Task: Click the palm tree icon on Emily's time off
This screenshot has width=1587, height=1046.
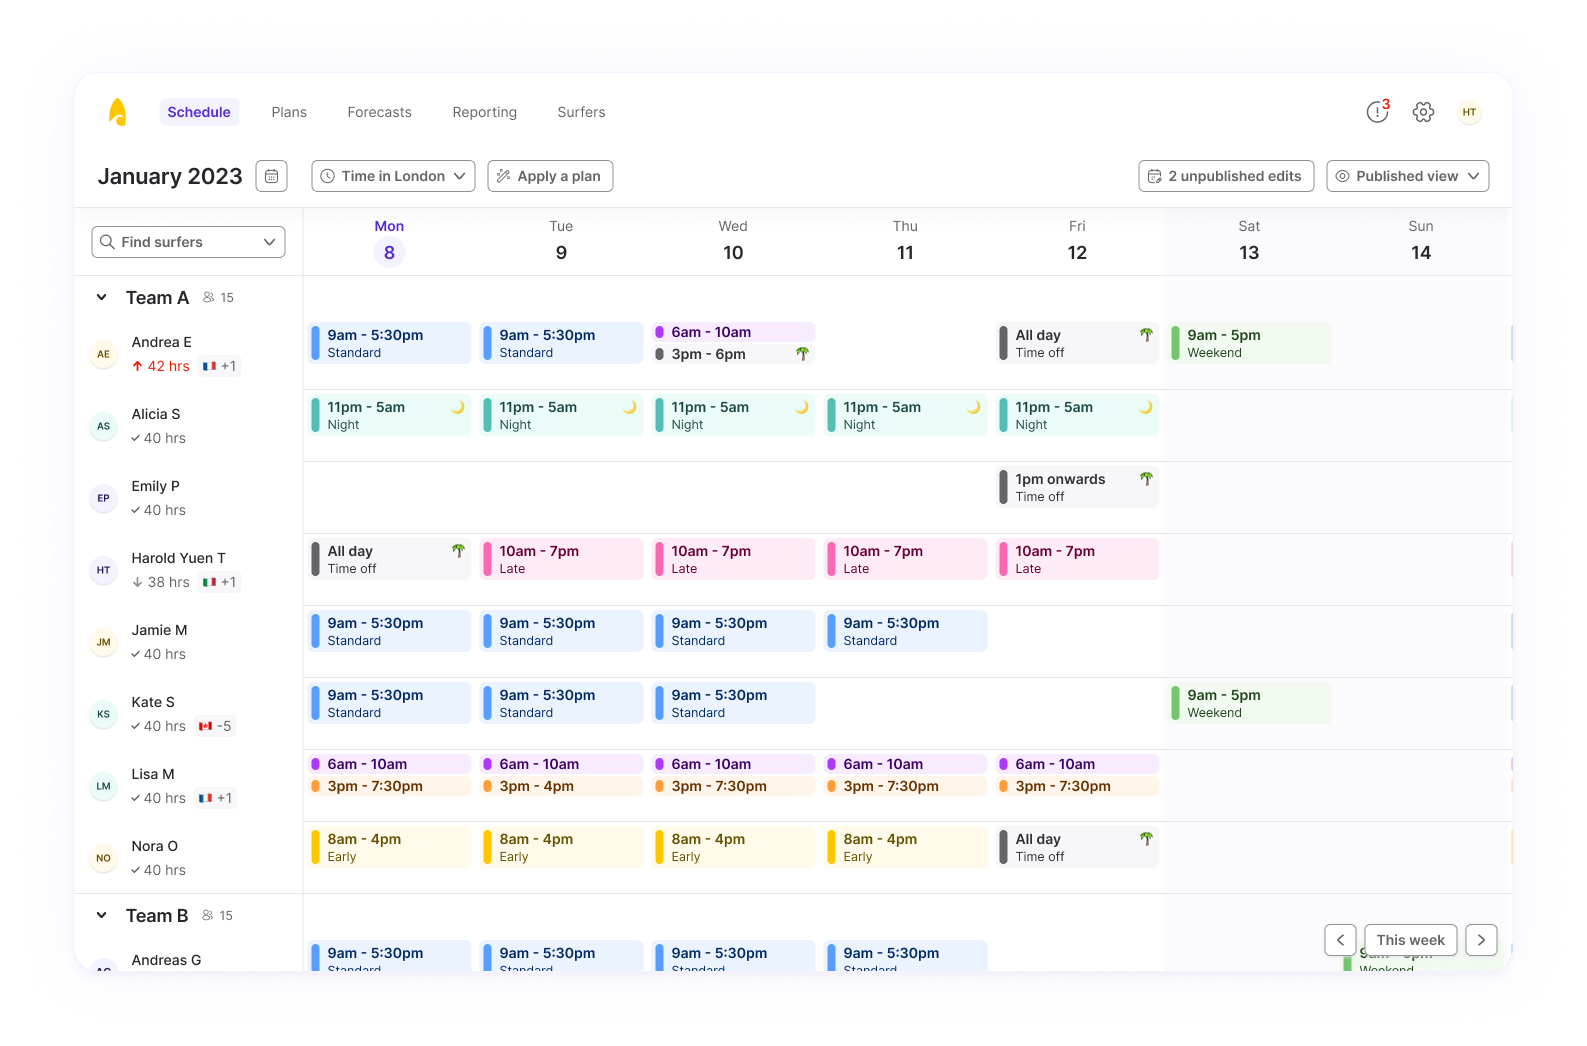Action: [1146, 479]
